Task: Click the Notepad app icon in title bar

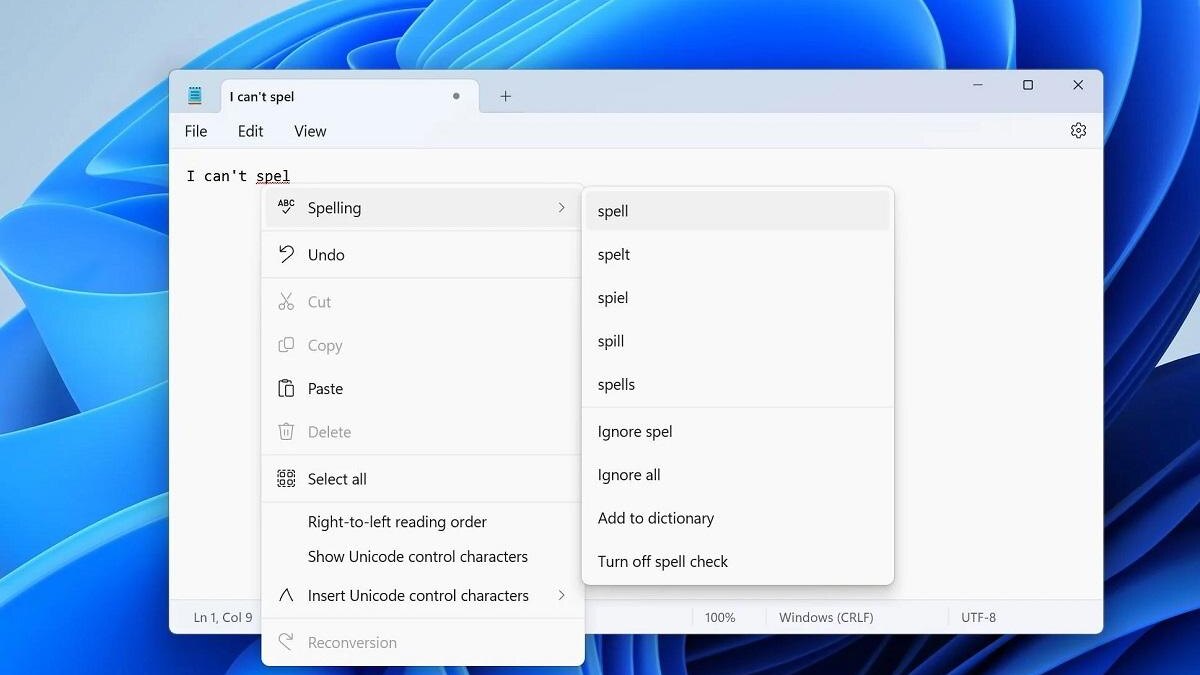Action: coord(195,96)
